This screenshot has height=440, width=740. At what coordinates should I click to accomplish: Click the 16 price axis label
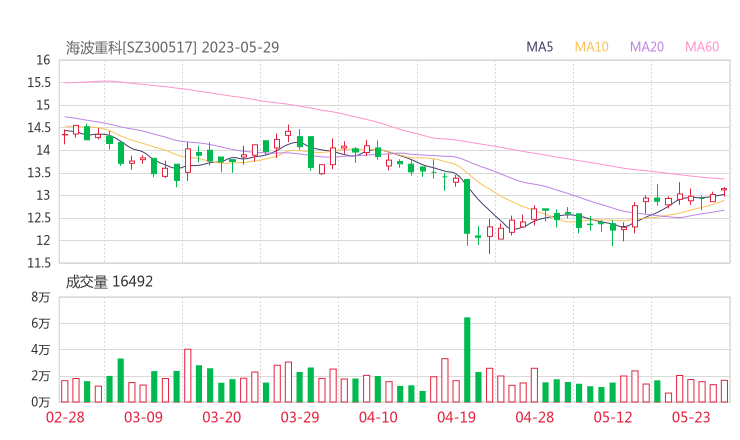pos(43,60)
